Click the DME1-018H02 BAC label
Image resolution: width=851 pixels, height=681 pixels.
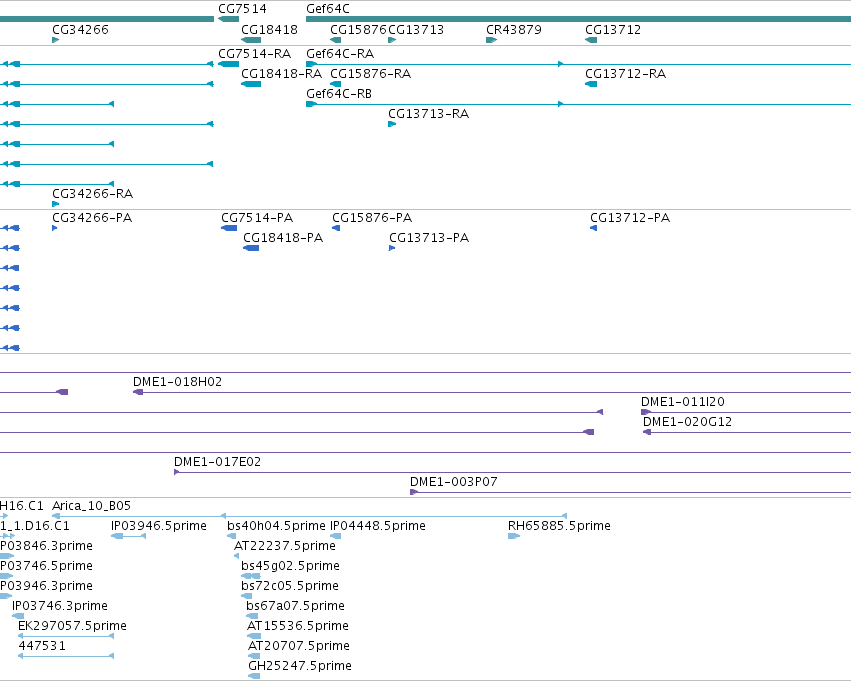pos(177,381)
